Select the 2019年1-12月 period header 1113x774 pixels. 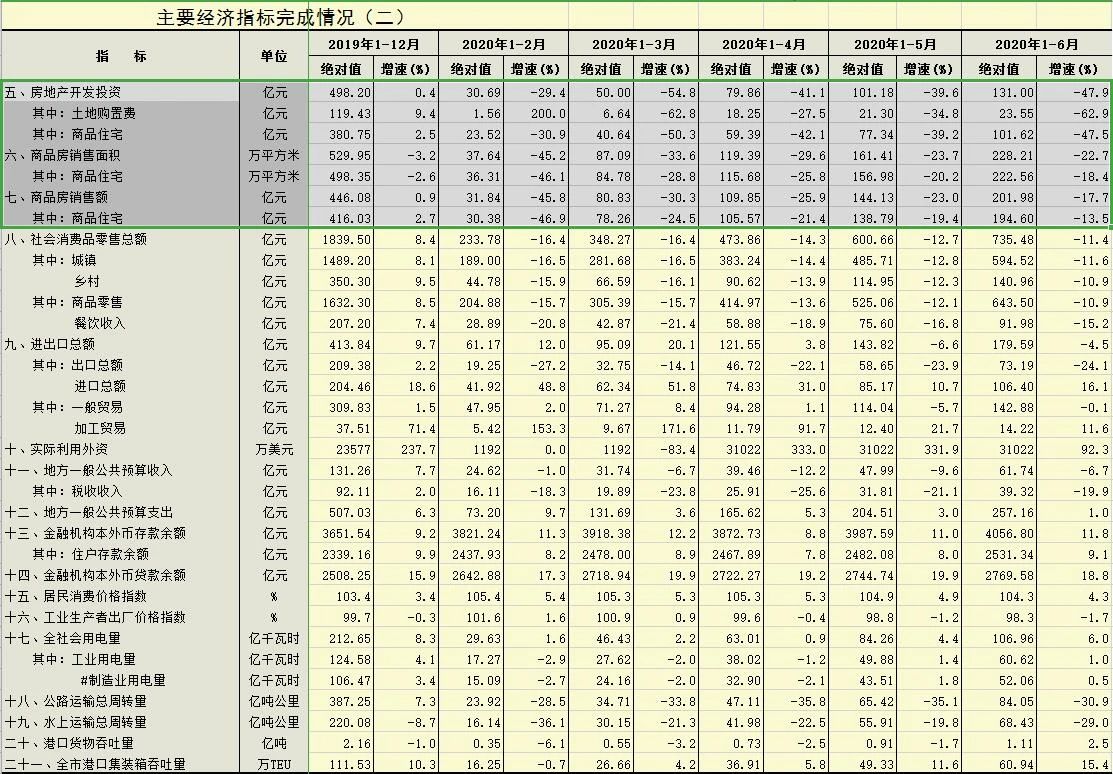point(373,44)
